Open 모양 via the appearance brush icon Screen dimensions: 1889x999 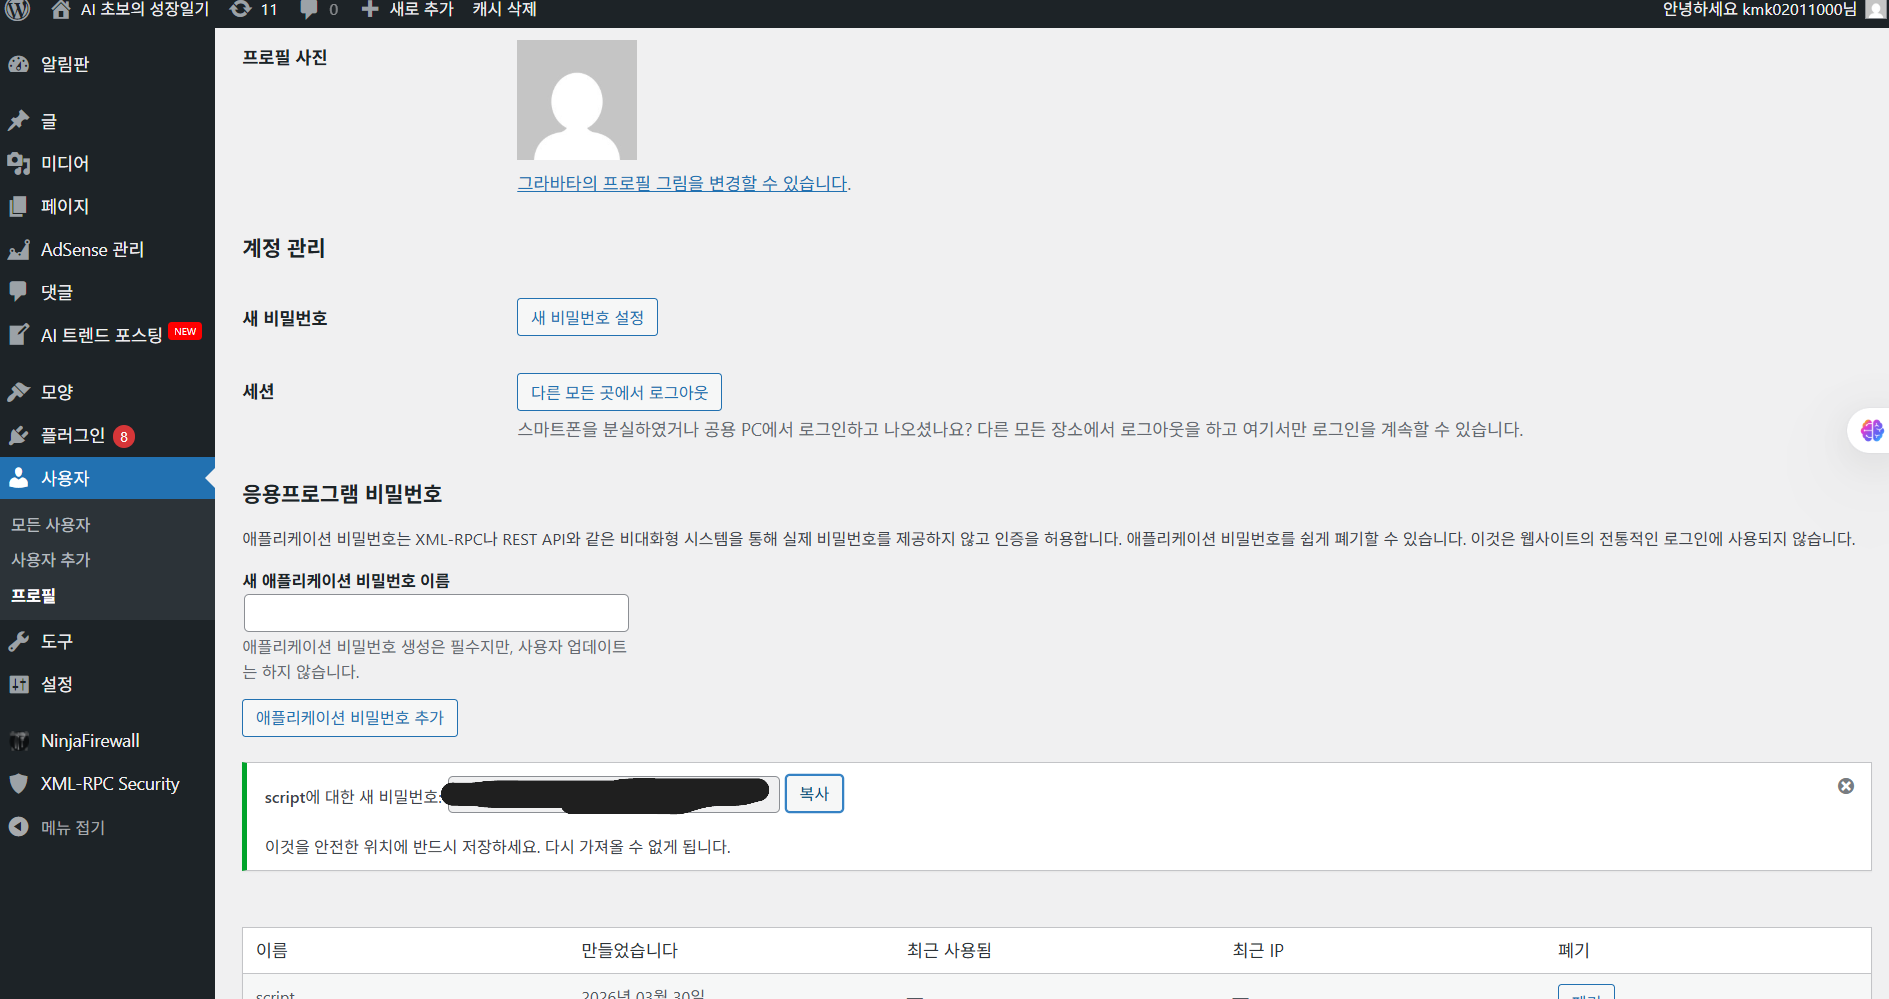pyautogui.click(x=19, y=391)
